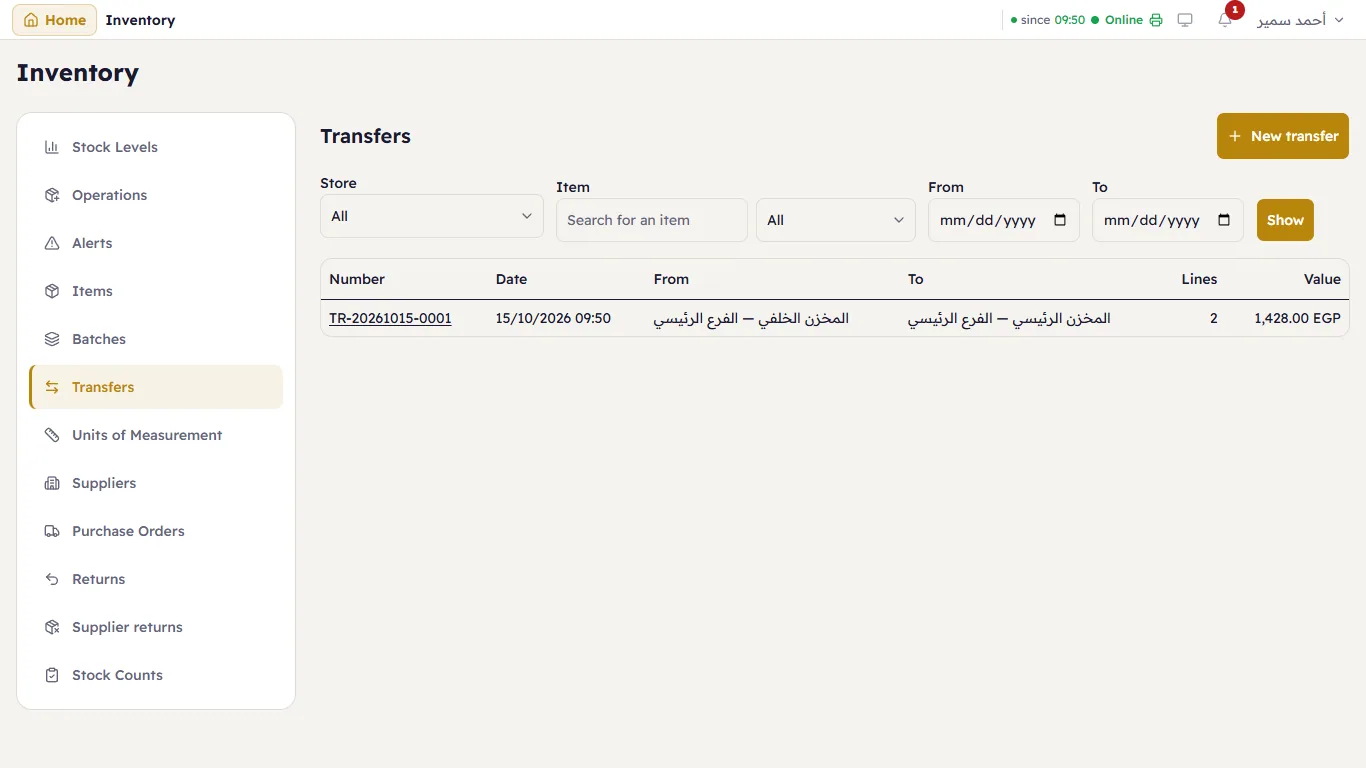Open the item filter dropdown beside search

[836, 220]
